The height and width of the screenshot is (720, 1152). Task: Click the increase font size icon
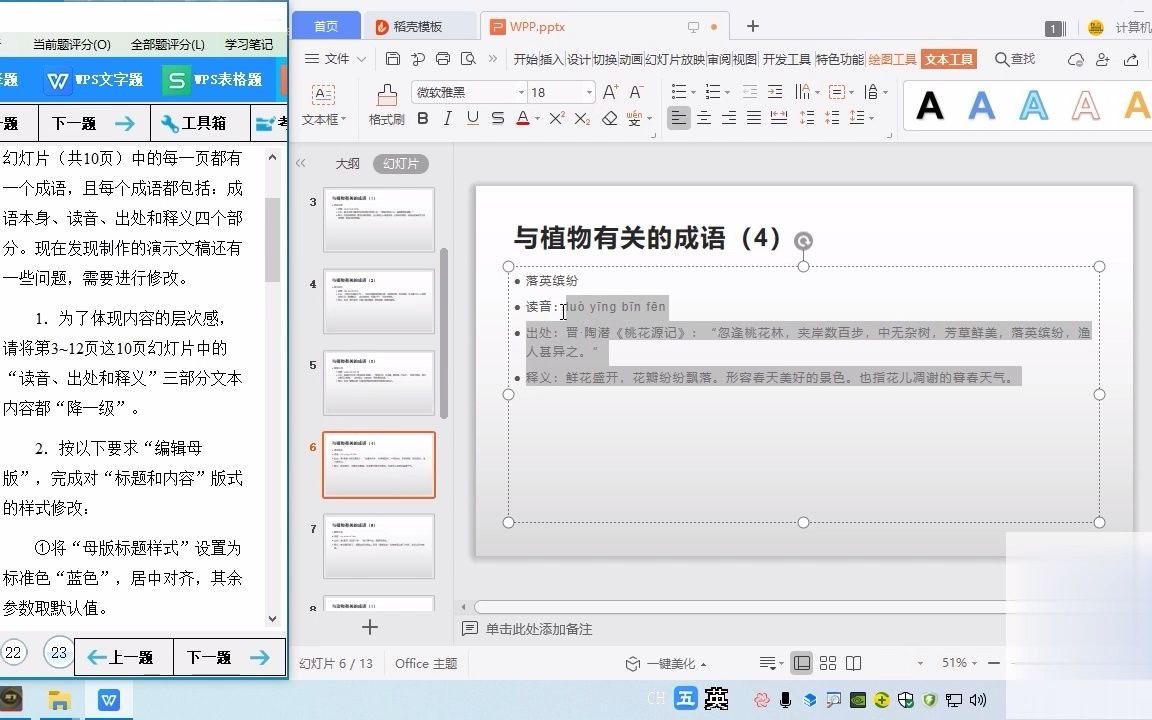tap(609, 91)
